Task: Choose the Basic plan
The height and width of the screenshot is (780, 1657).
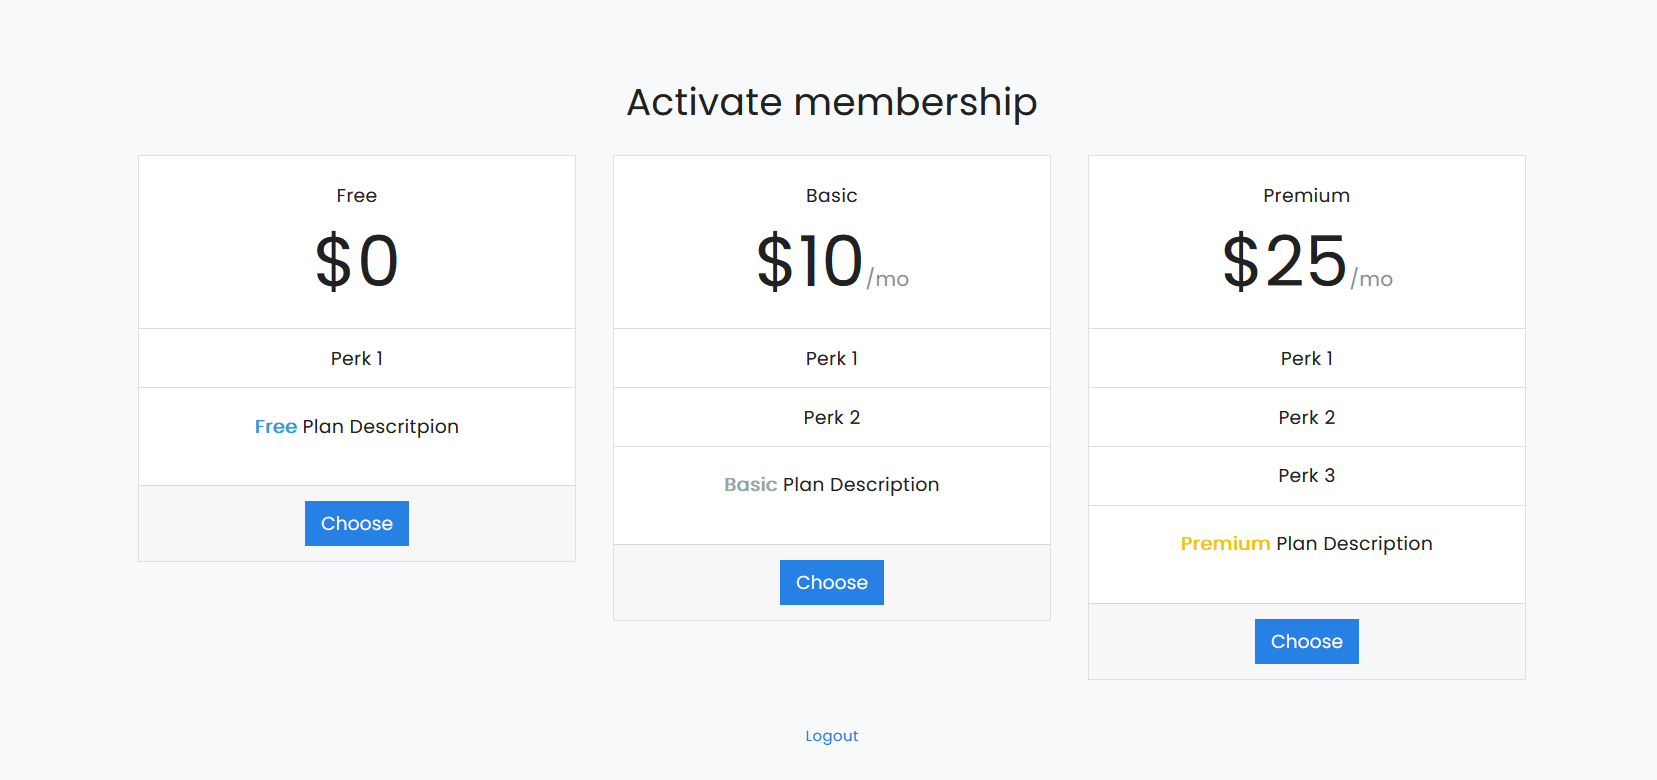Action: (x=832, y=582)
